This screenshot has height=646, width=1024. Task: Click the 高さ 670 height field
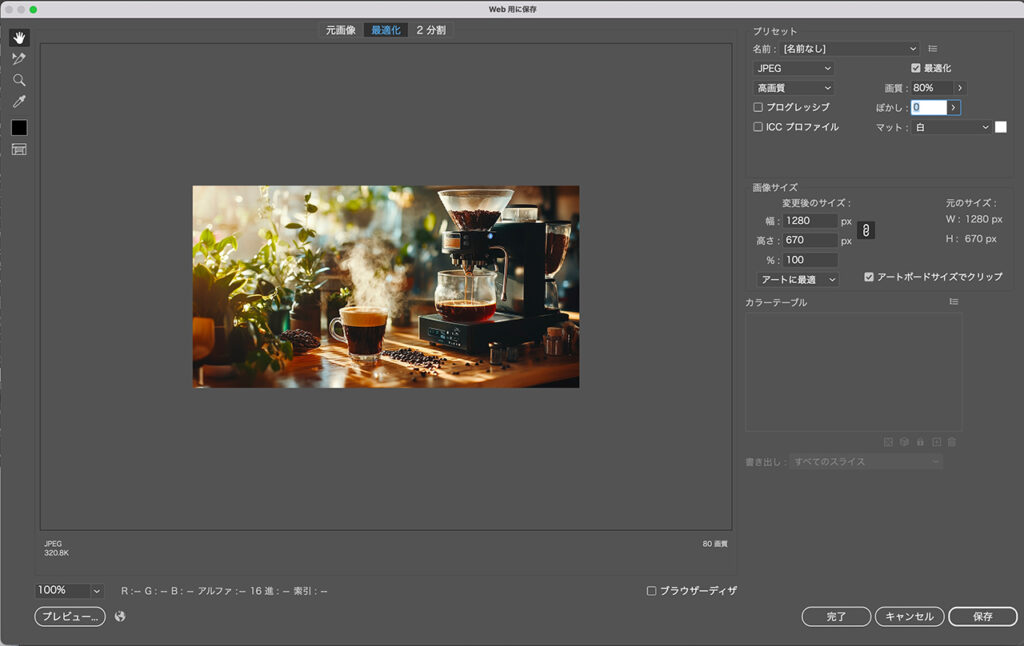point(810,240)
